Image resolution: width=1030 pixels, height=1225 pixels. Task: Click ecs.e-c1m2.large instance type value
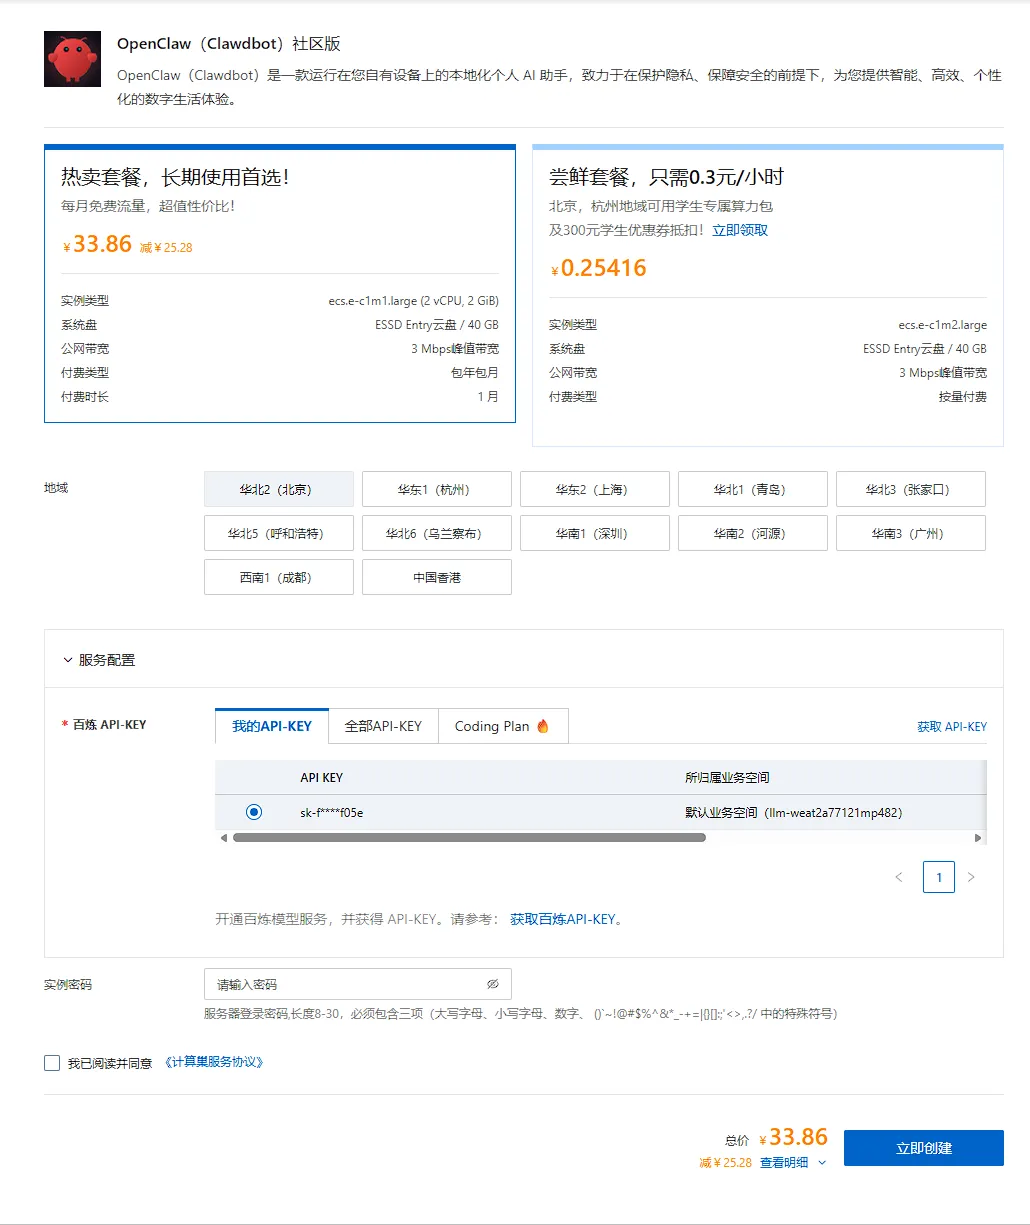coord(942,325)
